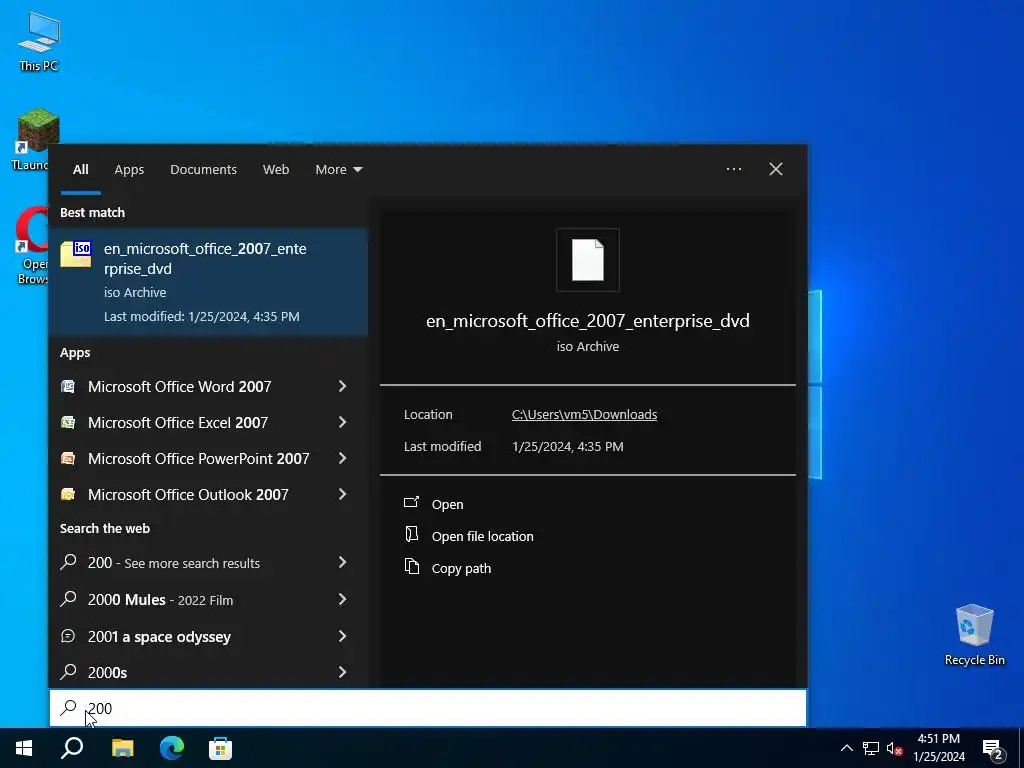
Task: Expand Outlook 2007 result chevron
Action: click(342, 494)
